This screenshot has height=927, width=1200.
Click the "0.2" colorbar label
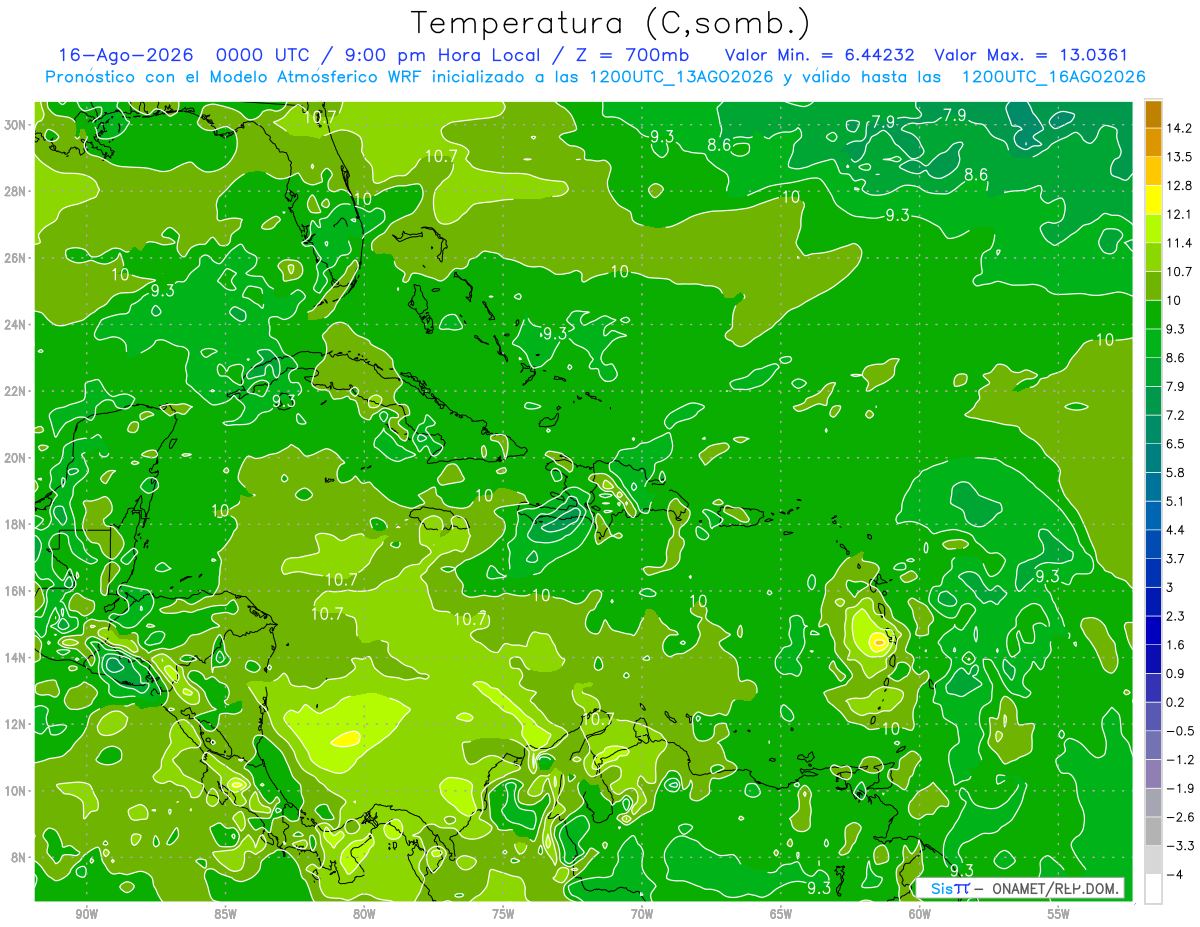[x=1176, y=702]
